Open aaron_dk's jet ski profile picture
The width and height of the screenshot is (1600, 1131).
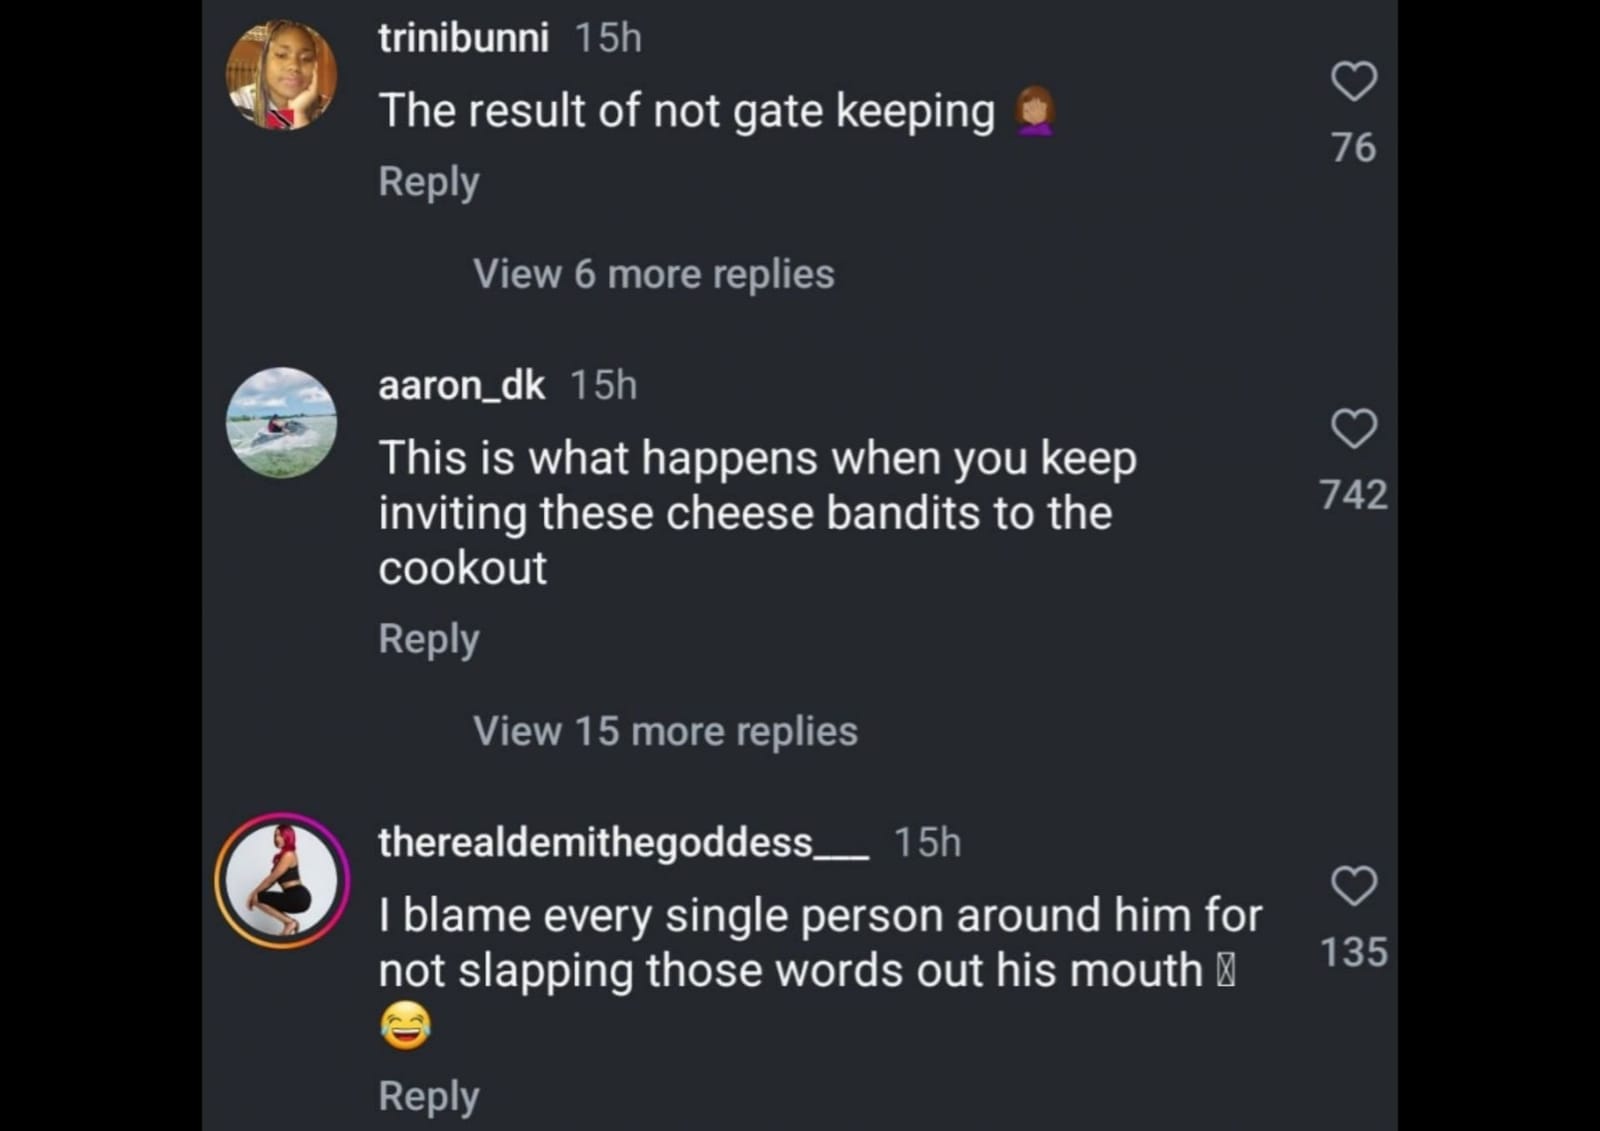pyautogui.click(x=282, y=422)
